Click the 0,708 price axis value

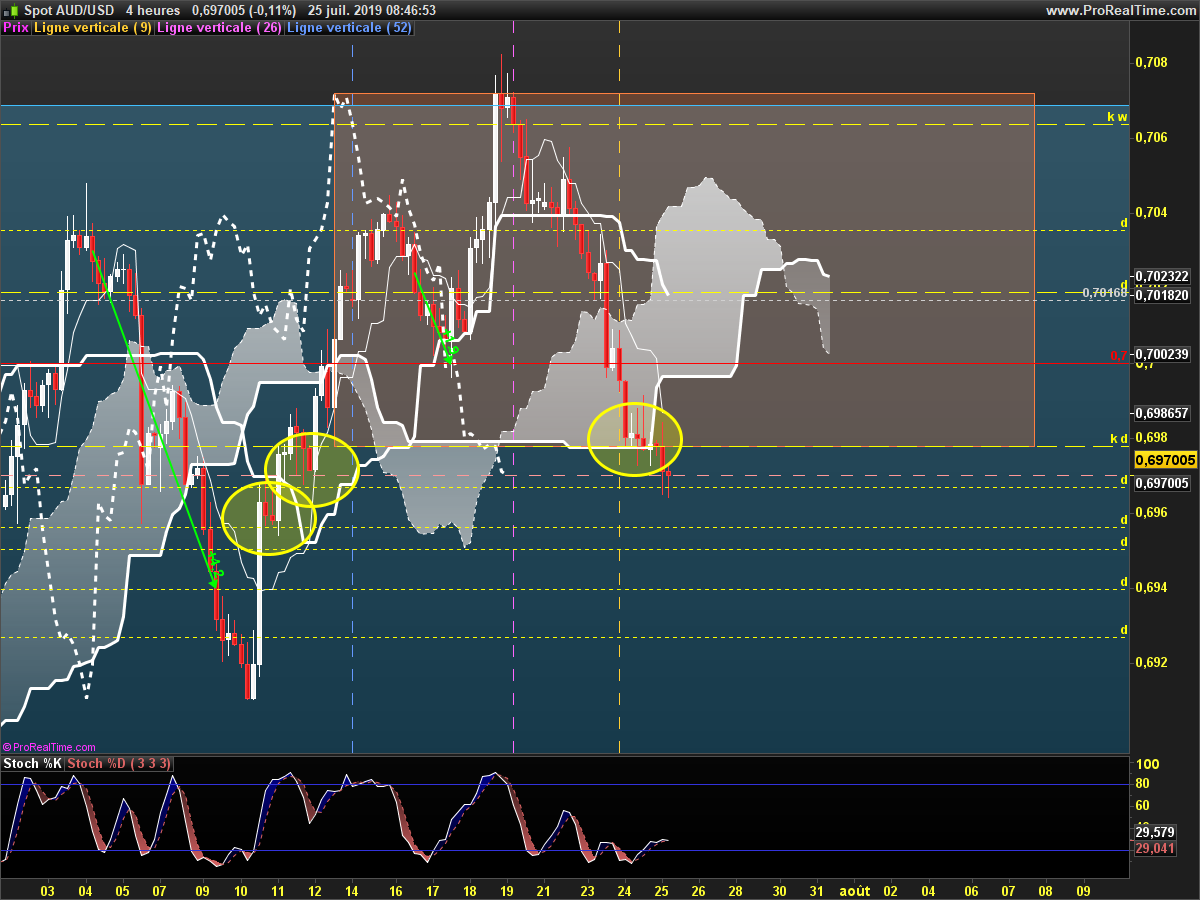1151,62
